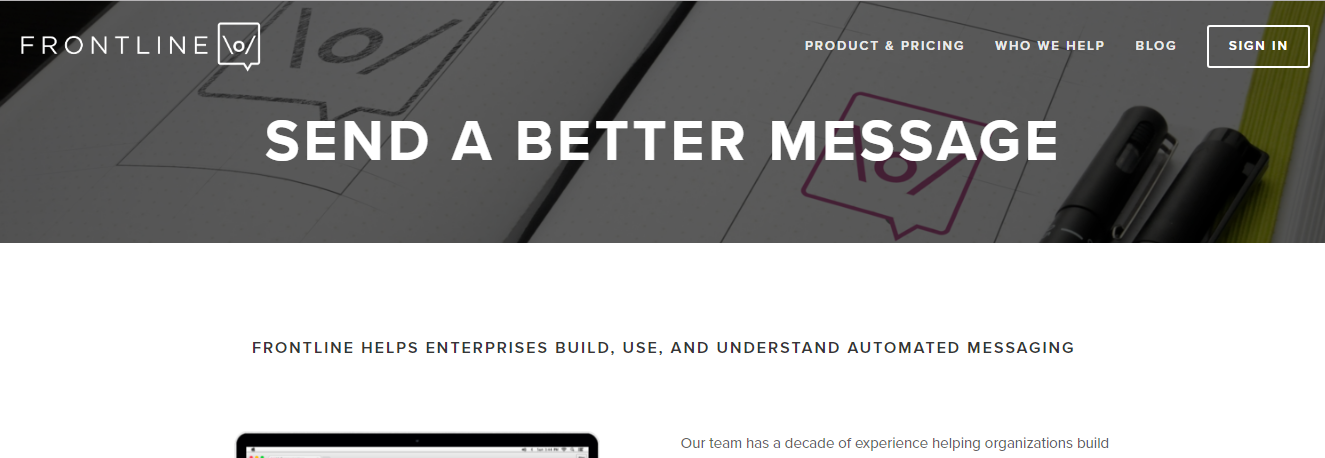This screenshot has width=1325, height=458.
Task: Click the laptop's webcam dot
Action: click(x=416, y=441)
